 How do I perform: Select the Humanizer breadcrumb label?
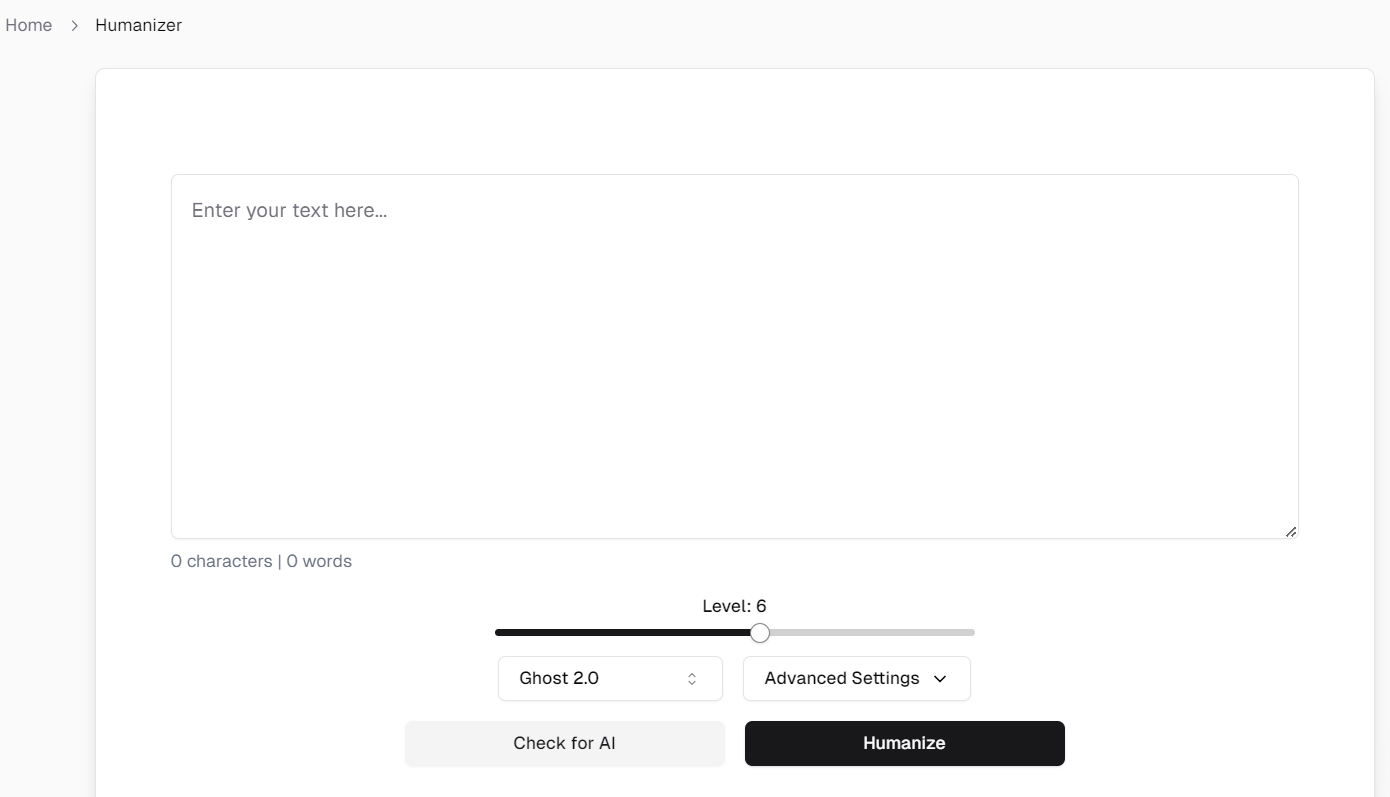click(x=138, y=24)
